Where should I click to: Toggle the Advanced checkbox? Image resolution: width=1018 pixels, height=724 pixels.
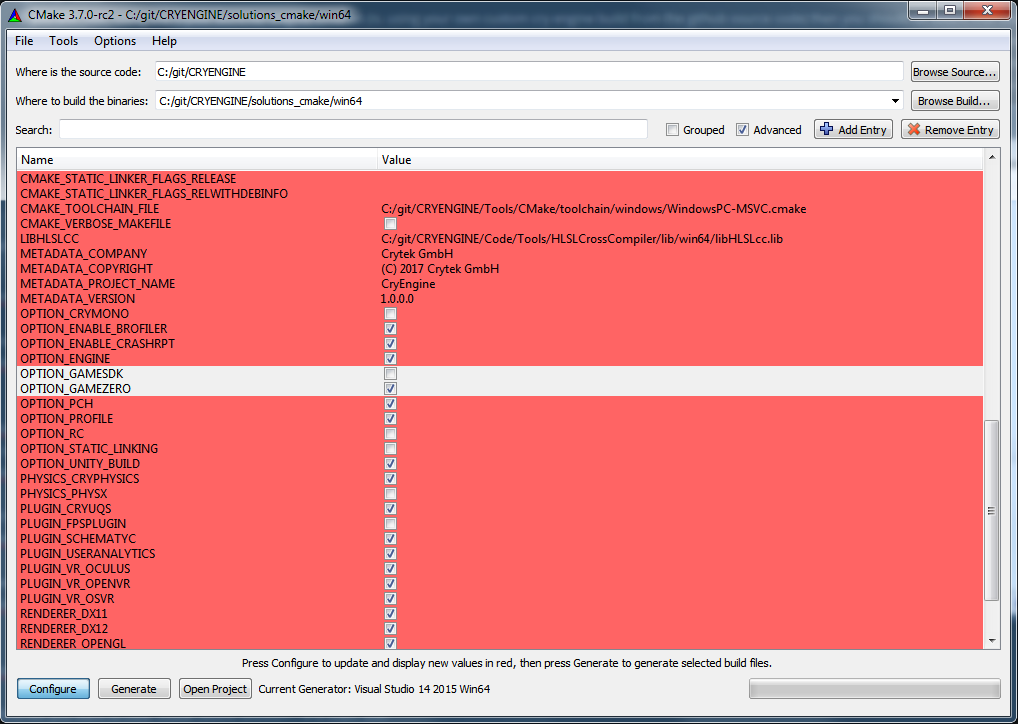[742, 130]
